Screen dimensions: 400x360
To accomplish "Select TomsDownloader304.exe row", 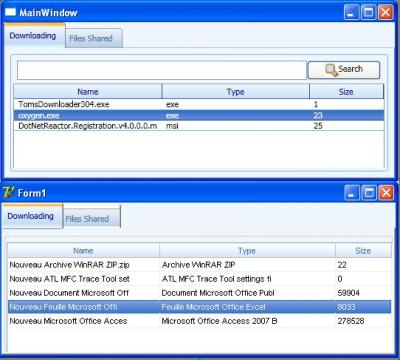I will (x=199, y=104).
